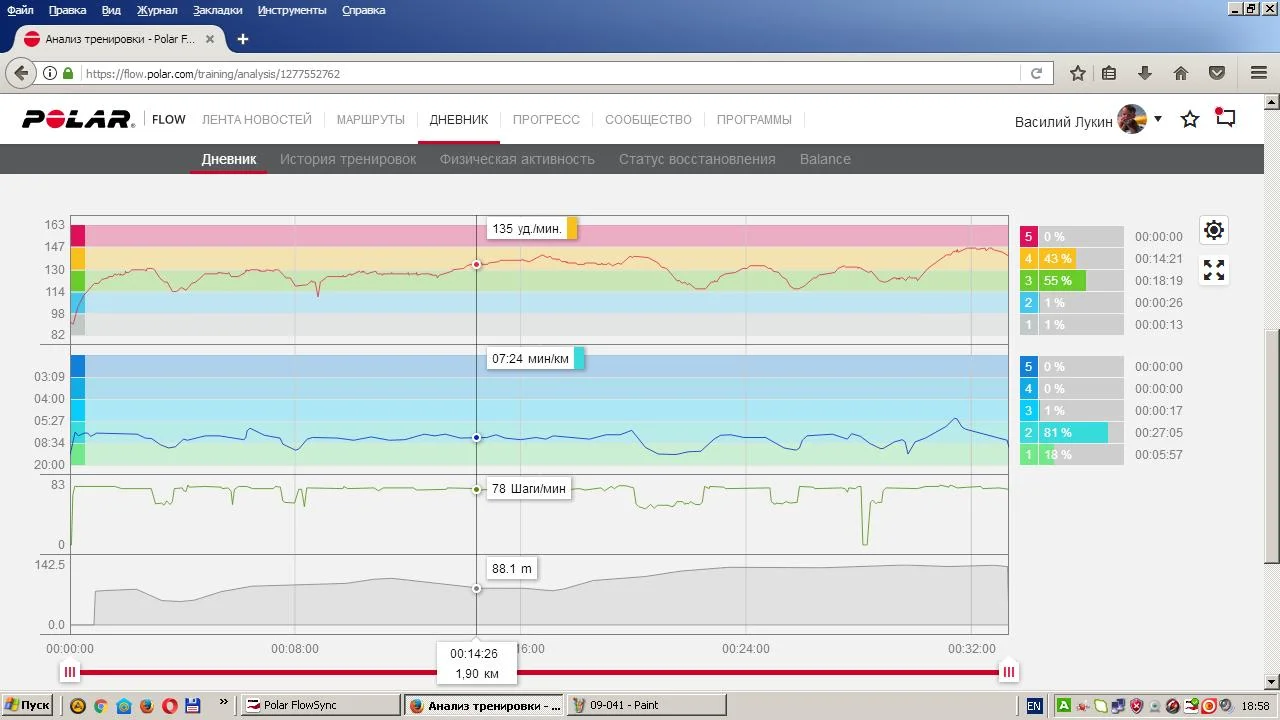Go to СООБЩЕСТВО page
The width and height of the screenshot is (1280, 720).
(648, 120)
